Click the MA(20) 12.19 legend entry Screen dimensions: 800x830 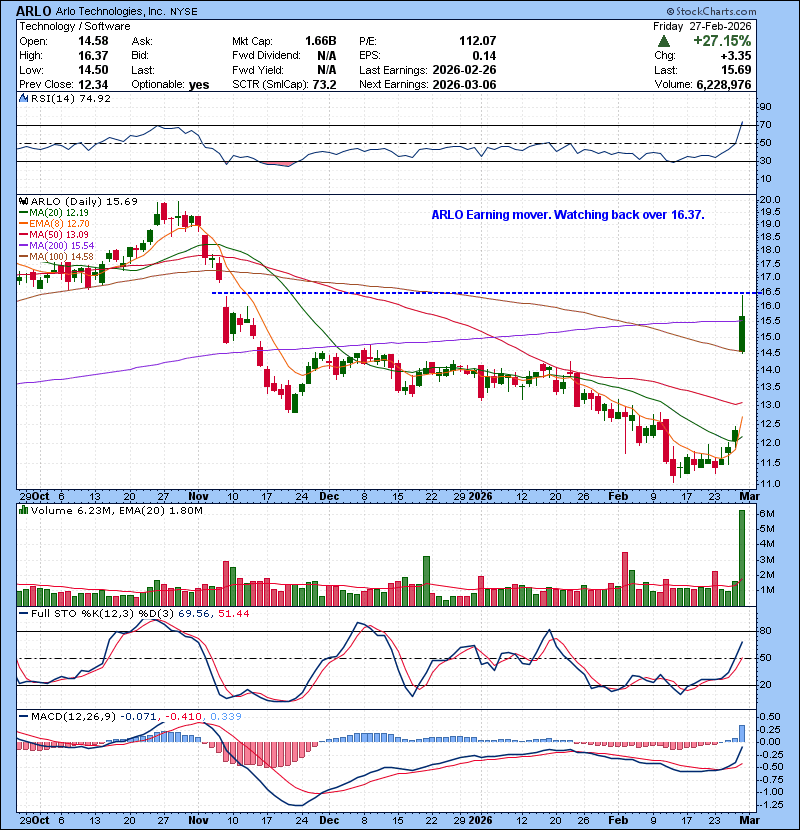[x=53, y=212]
